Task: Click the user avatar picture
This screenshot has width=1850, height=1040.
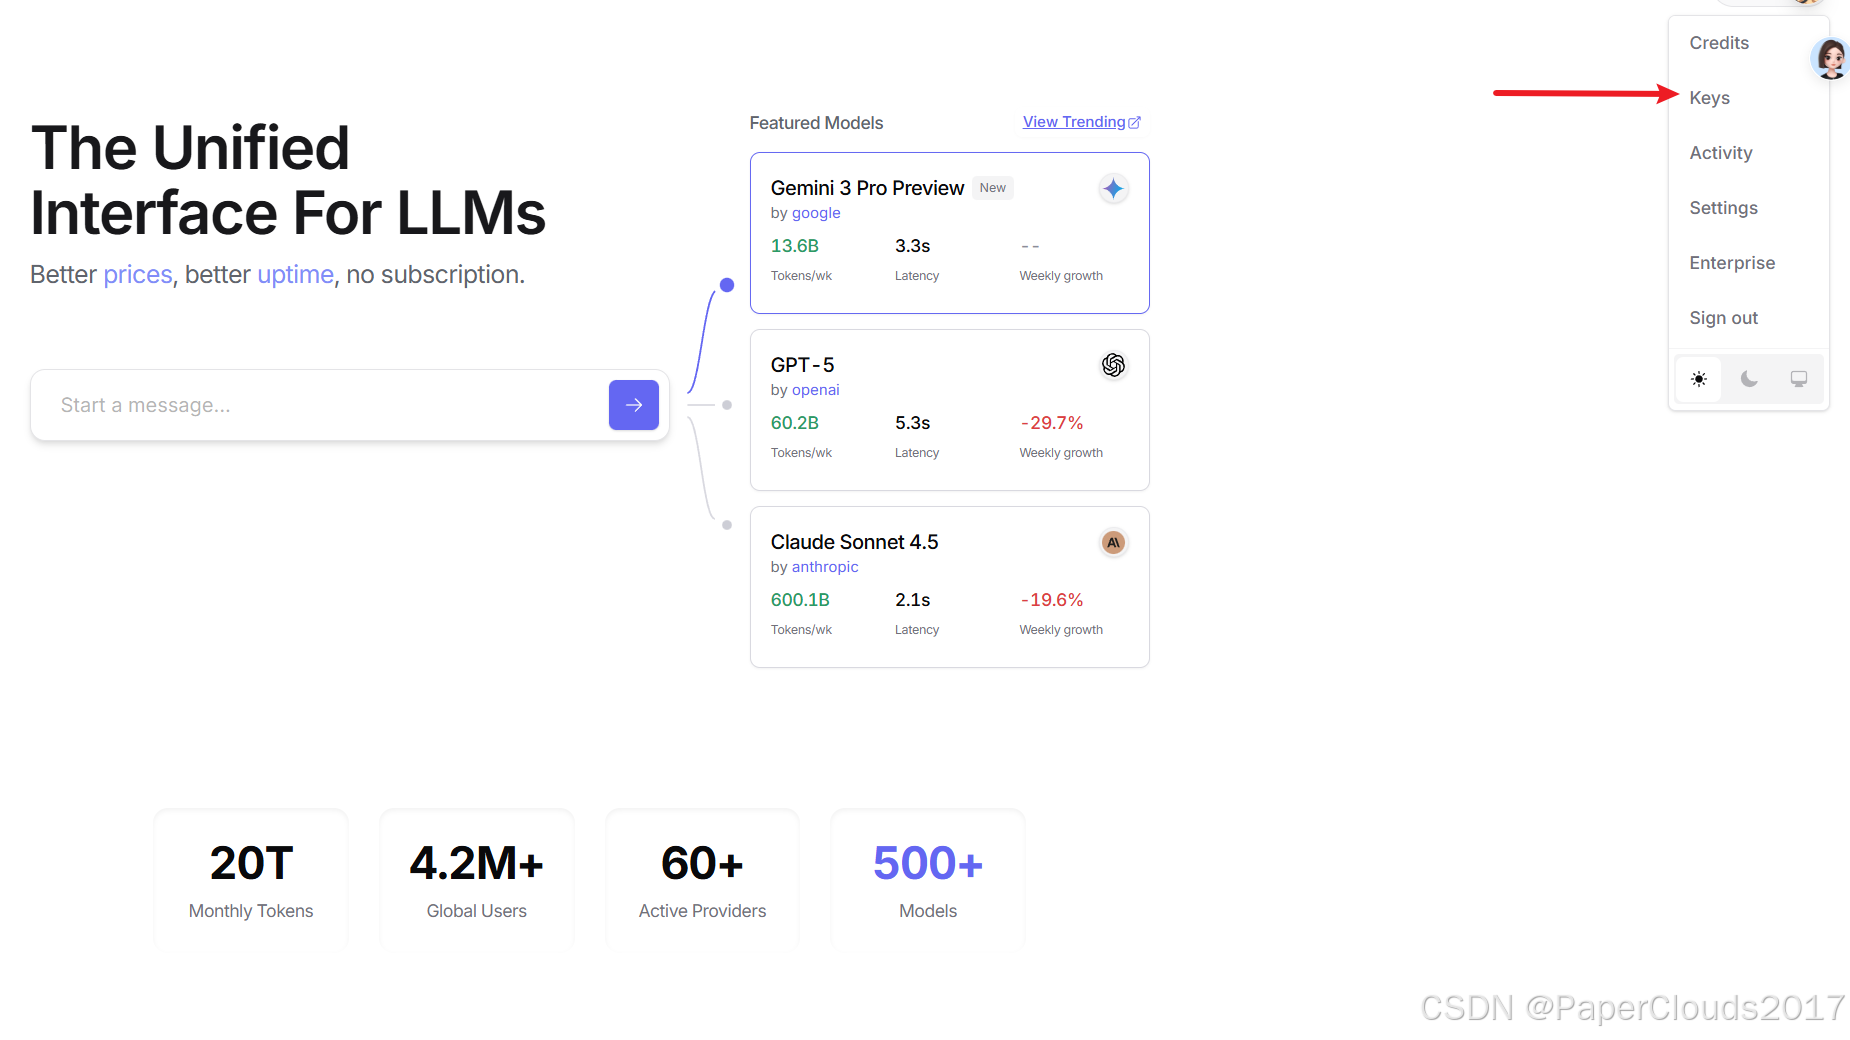Action: pos(1831,59)
